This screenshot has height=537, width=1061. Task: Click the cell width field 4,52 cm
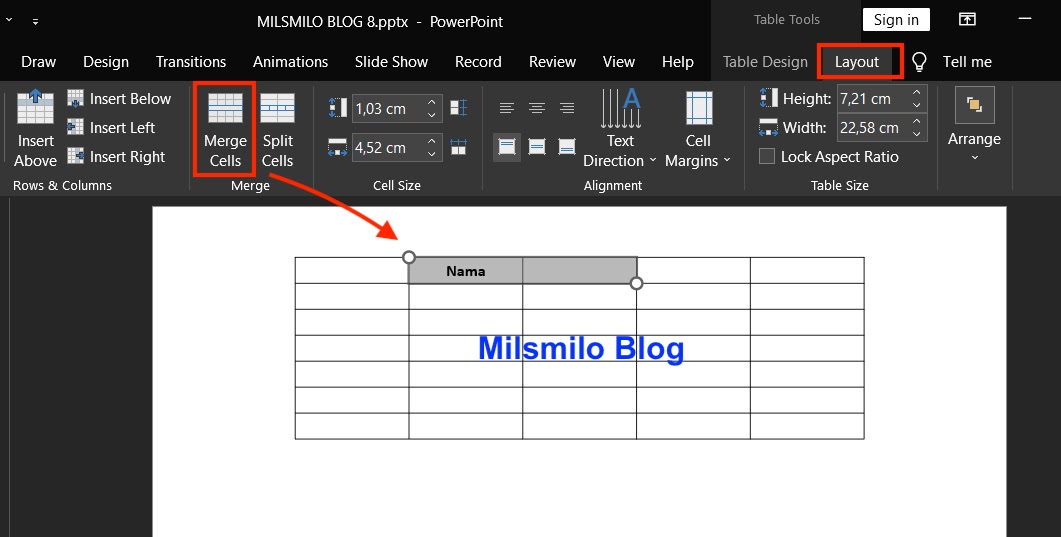point(389,147)
